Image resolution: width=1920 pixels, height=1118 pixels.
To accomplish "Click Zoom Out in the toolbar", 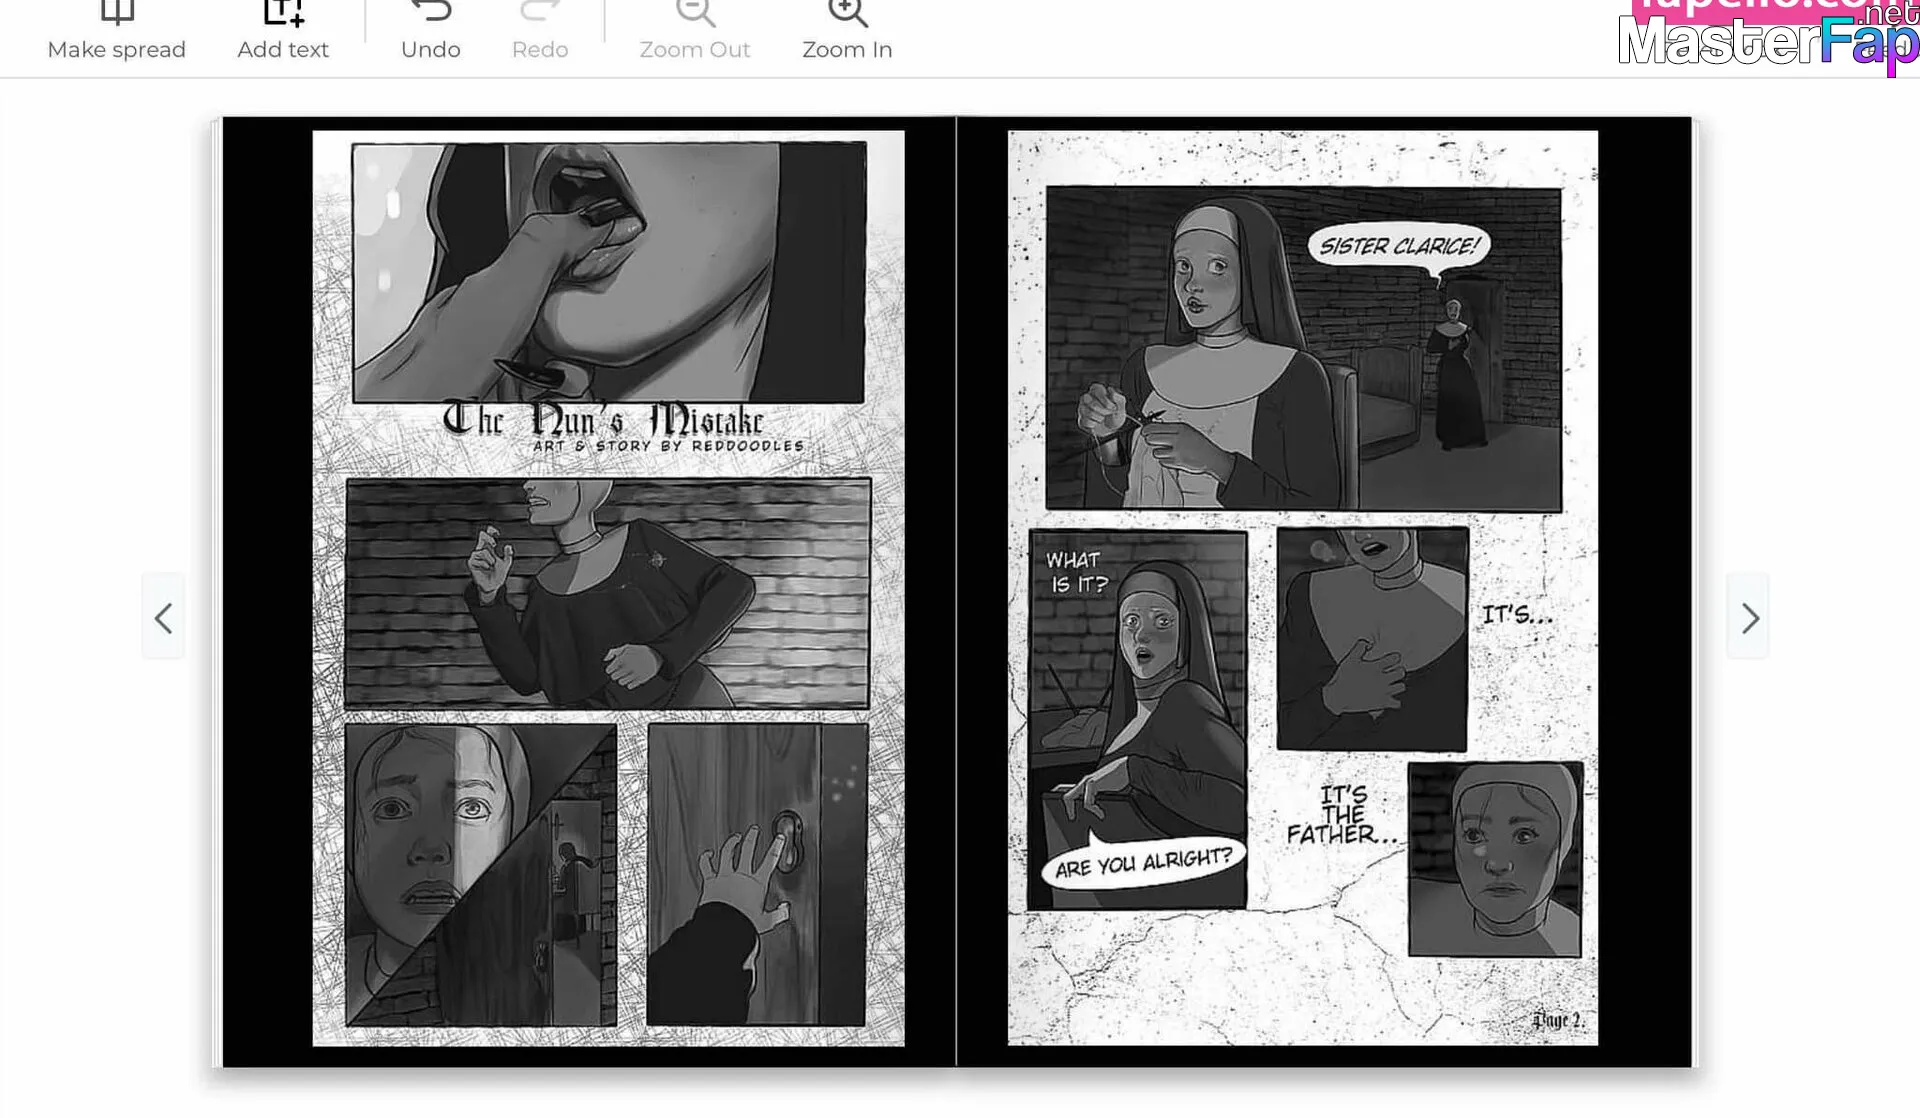I will (x=695, y=33).
